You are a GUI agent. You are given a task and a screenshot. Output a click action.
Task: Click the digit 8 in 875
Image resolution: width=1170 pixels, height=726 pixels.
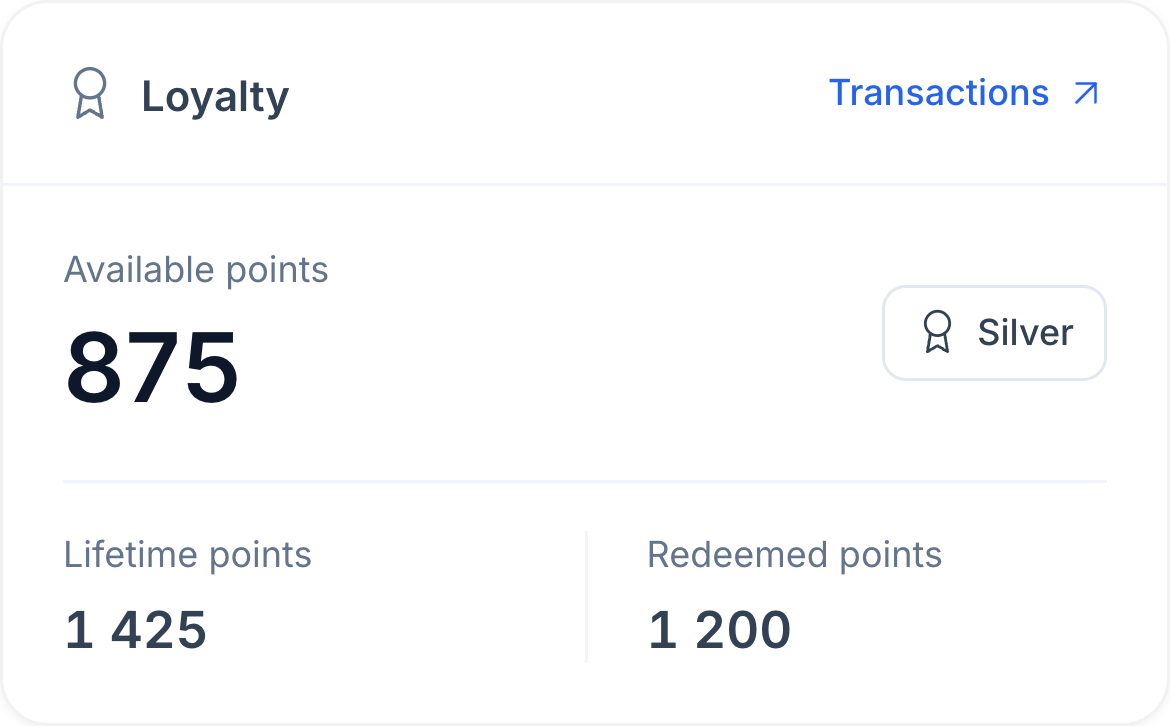click(x=93, y=368)
